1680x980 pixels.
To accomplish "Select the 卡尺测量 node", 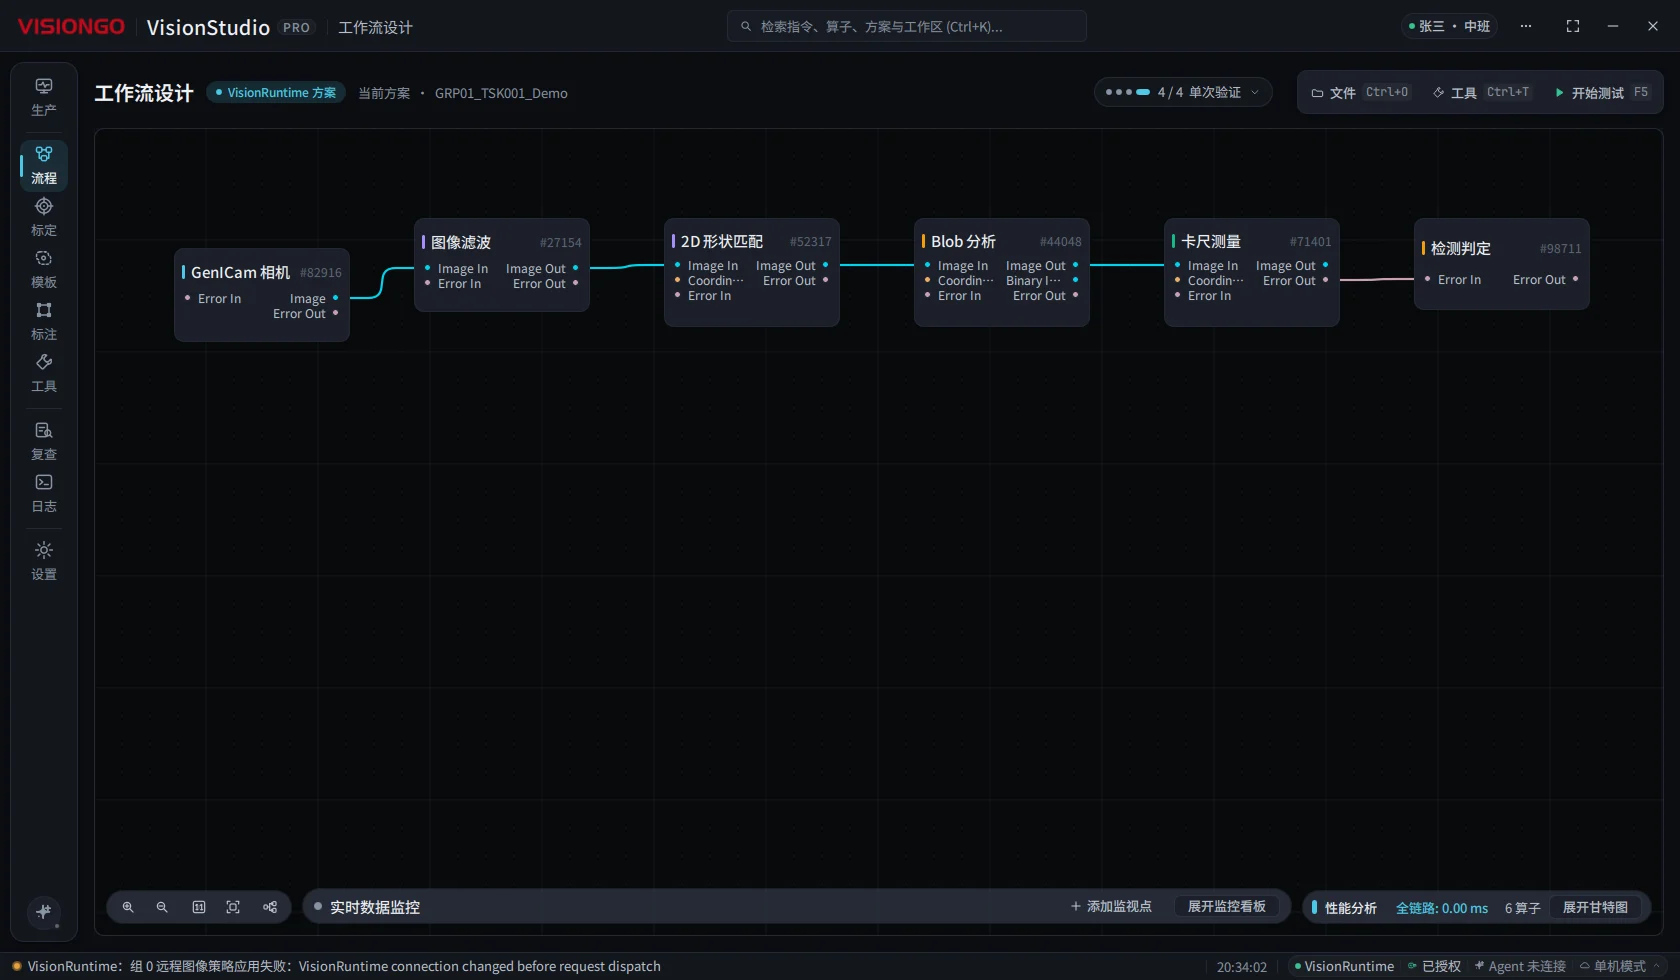I will [1252, 272].
